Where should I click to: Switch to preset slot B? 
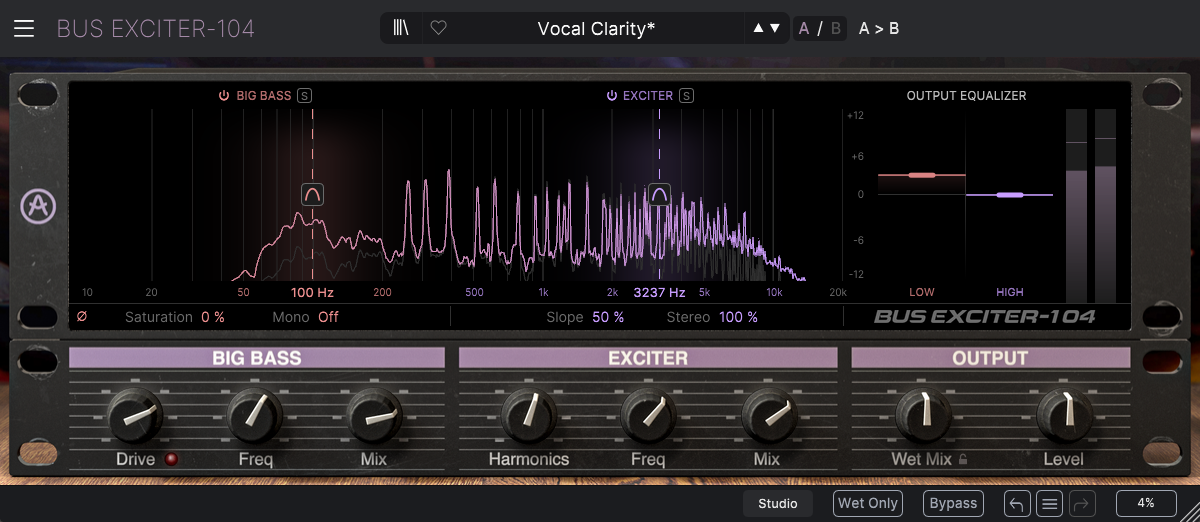click(x=836, y=28)
